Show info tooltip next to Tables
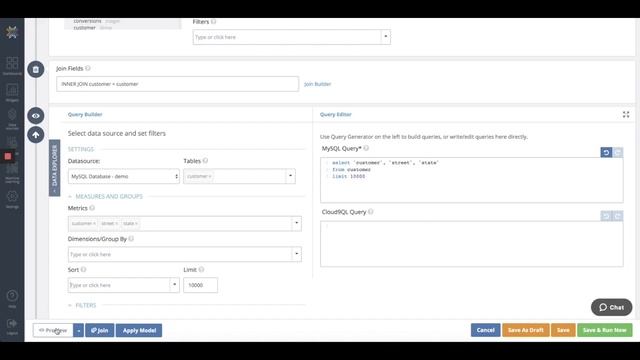 (x=205, y=161)
